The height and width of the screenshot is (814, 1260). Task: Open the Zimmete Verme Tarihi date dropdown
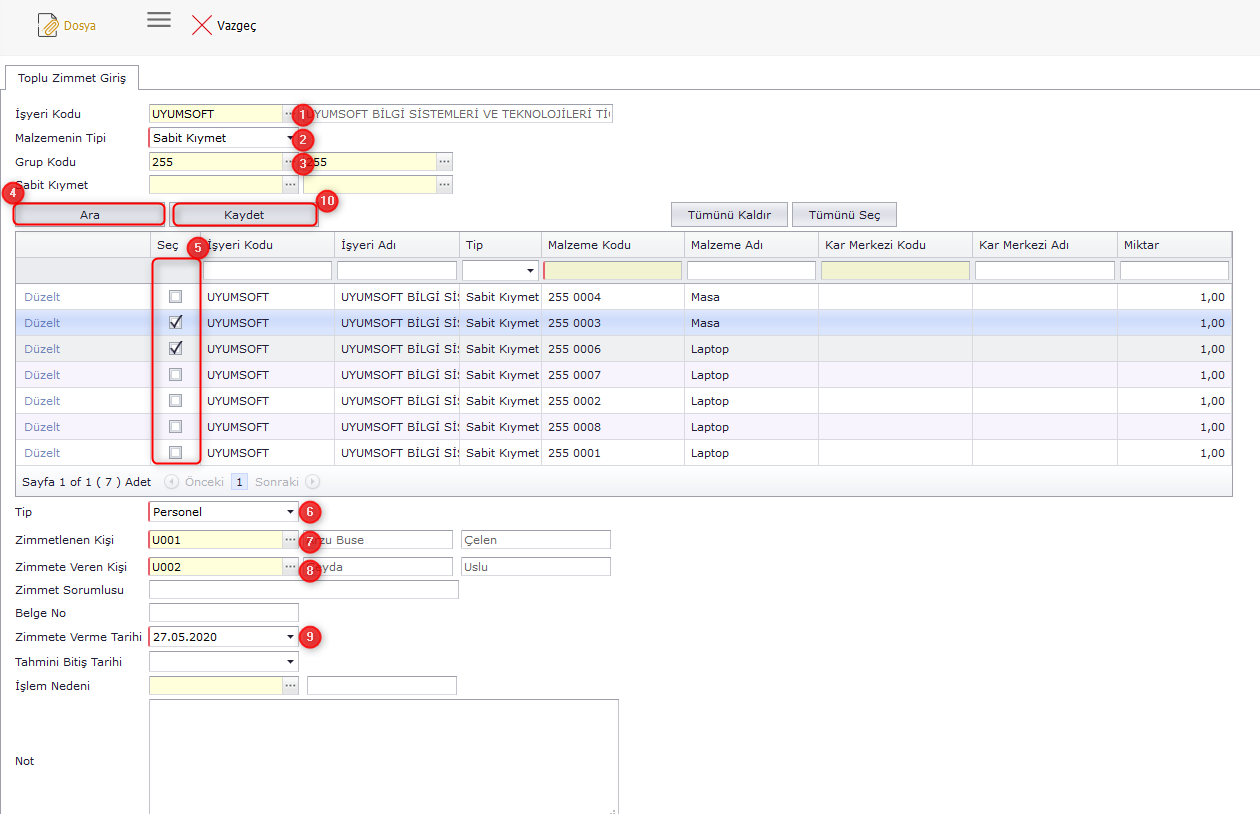click(x=291, y=637)
